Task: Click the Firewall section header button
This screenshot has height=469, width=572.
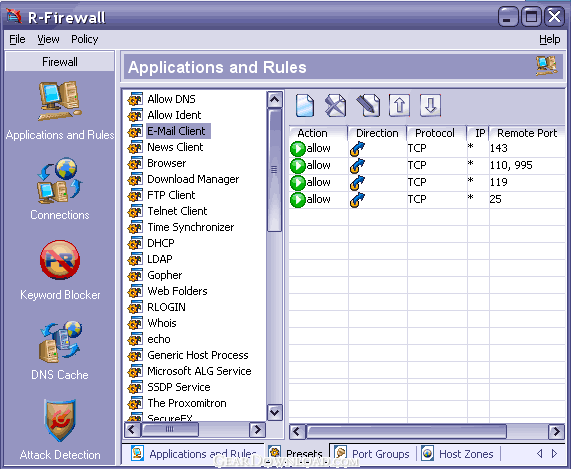Action: 60,62
